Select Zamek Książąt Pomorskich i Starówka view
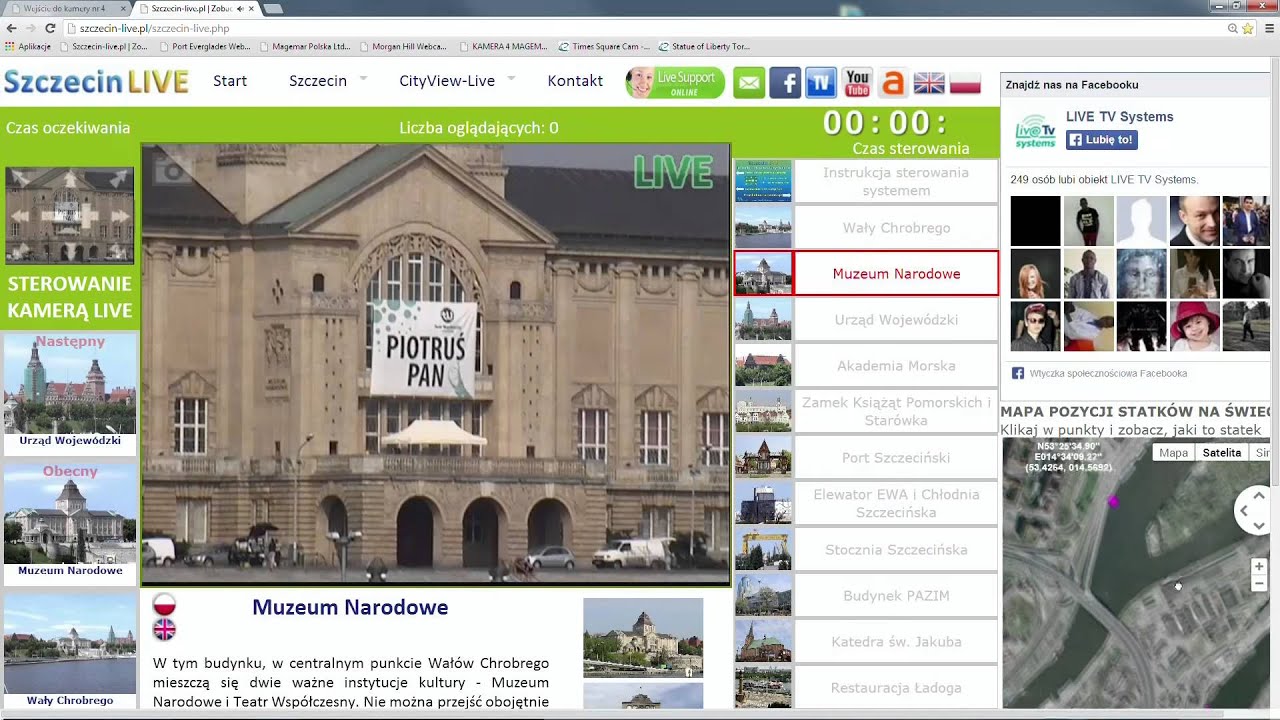The image size is (1280, 720). (896, 411)
